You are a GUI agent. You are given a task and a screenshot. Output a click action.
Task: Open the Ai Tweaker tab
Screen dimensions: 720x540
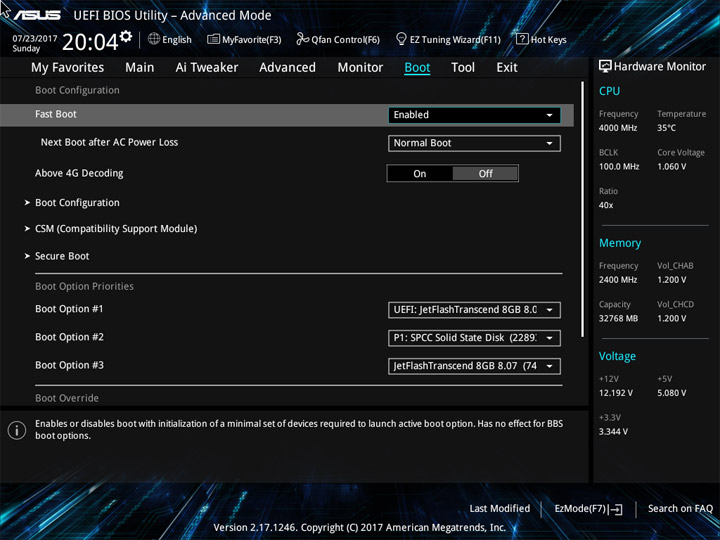point(207,68)
